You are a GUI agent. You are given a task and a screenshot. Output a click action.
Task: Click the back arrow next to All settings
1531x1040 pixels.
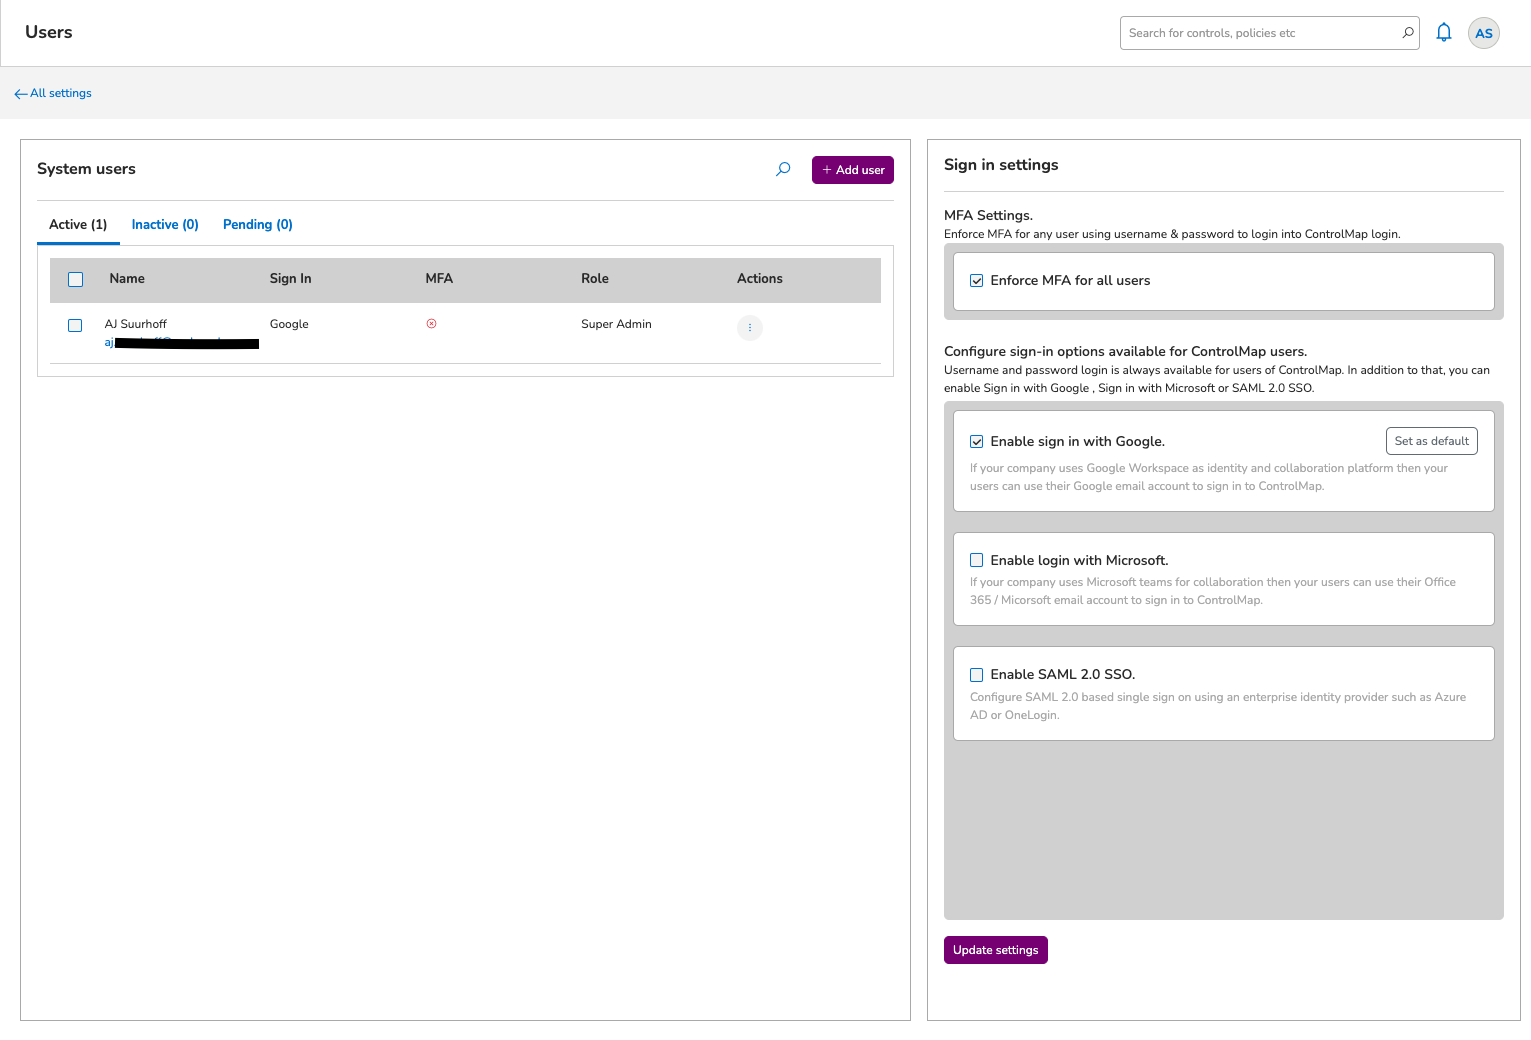pos(20,94)
